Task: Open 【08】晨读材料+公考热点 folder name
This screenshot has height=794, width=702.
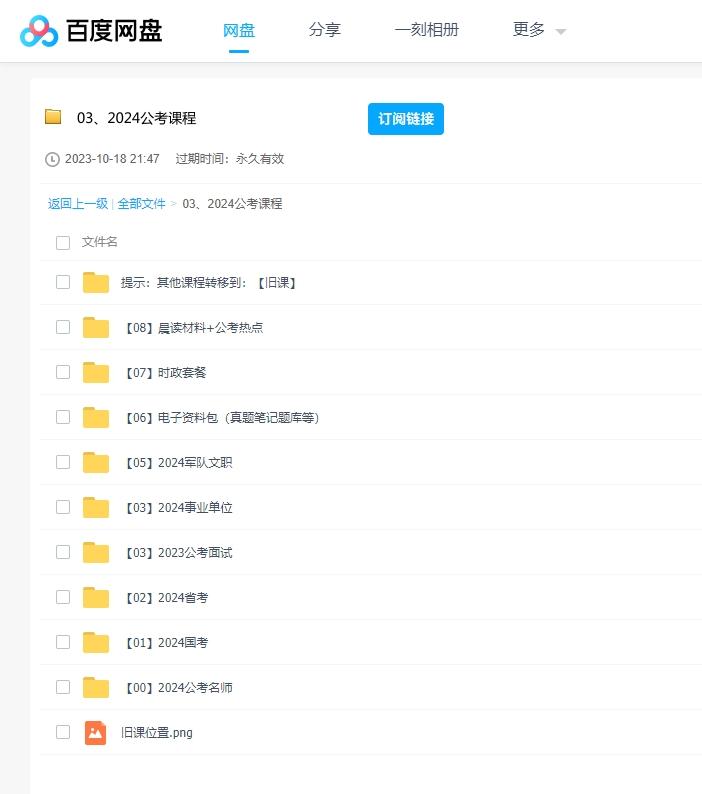Action: (x=192, y=328)
